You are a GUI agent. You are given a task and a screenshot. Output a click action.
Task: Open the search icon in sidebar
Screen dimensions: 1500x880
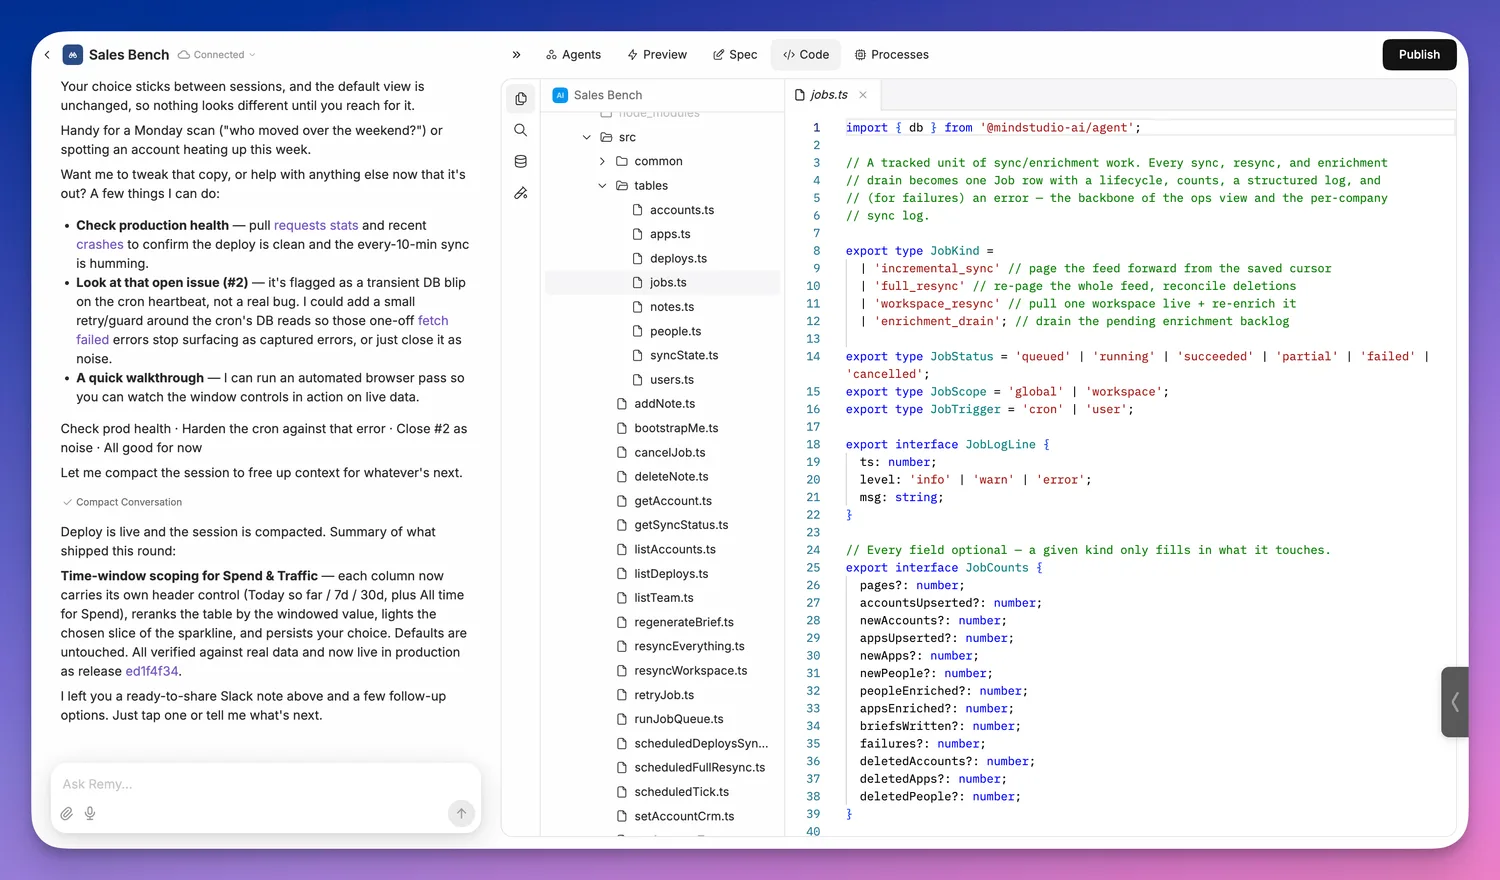coord(521,130)
